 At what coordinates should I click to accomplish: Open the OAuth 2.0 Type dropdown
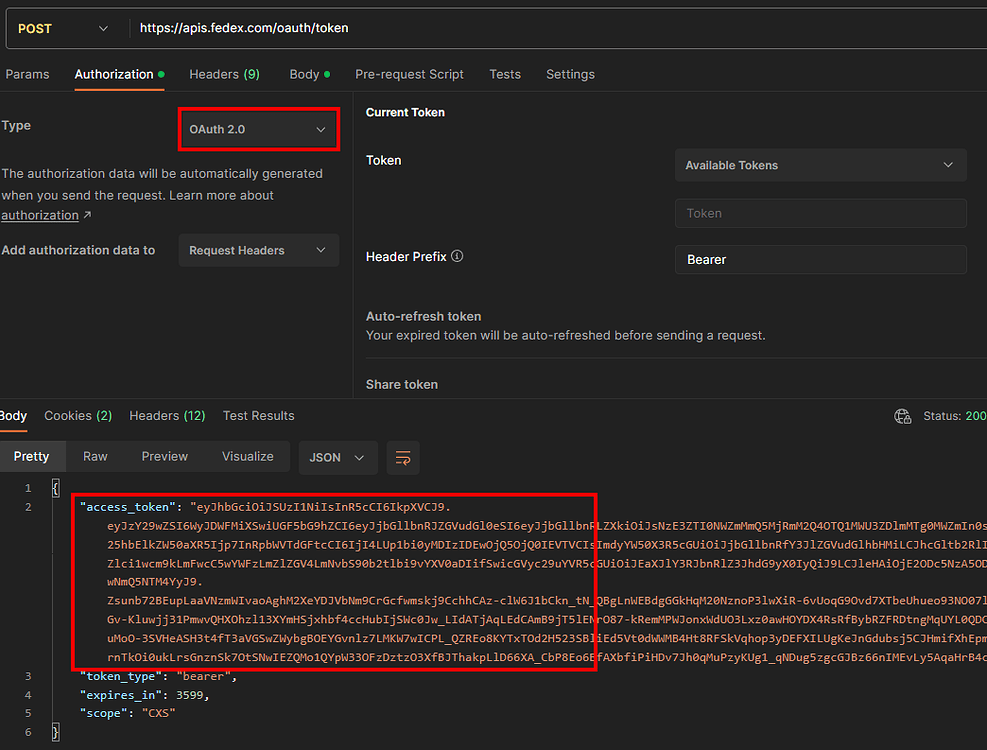(x=258, y=128)
